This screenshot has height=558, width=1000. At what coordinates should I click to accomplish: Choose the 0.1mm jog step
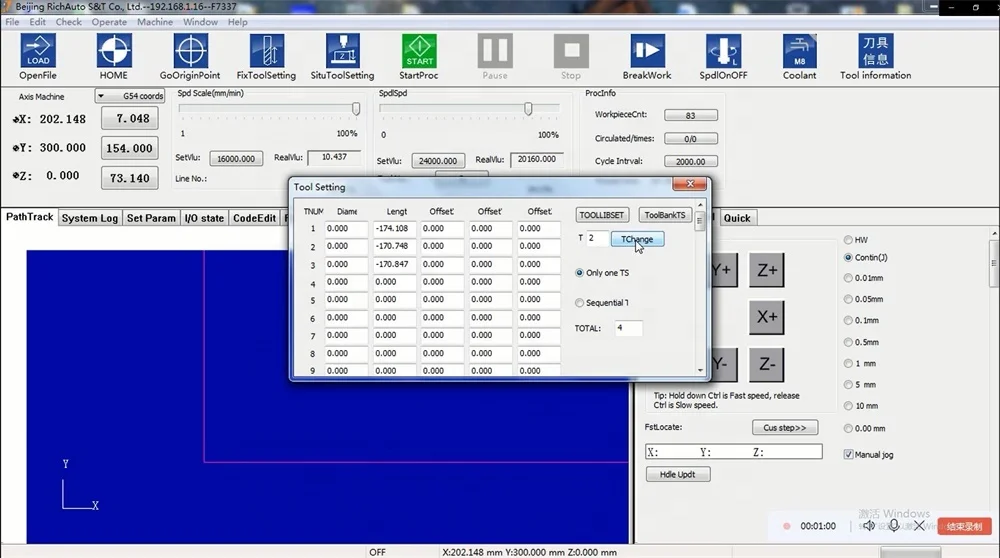click(848, 320)
